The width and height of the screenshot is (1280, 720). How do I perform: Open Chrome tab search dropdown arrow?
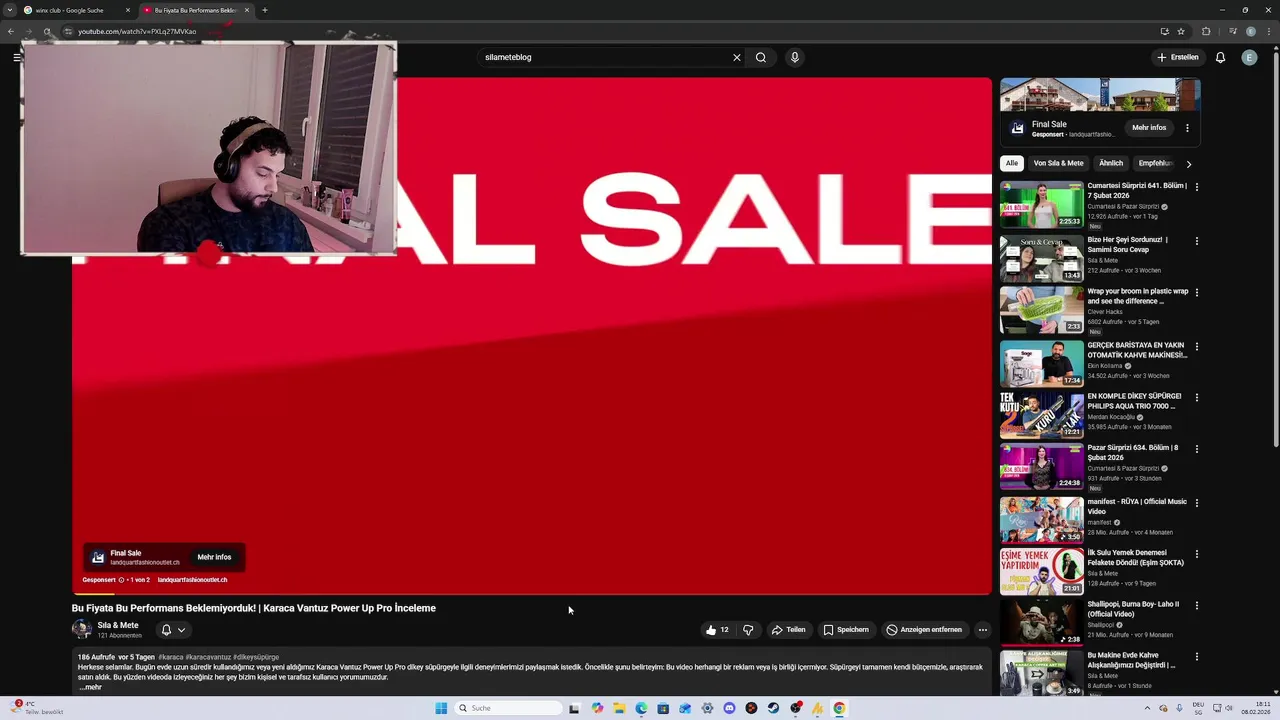click(10, 10)
